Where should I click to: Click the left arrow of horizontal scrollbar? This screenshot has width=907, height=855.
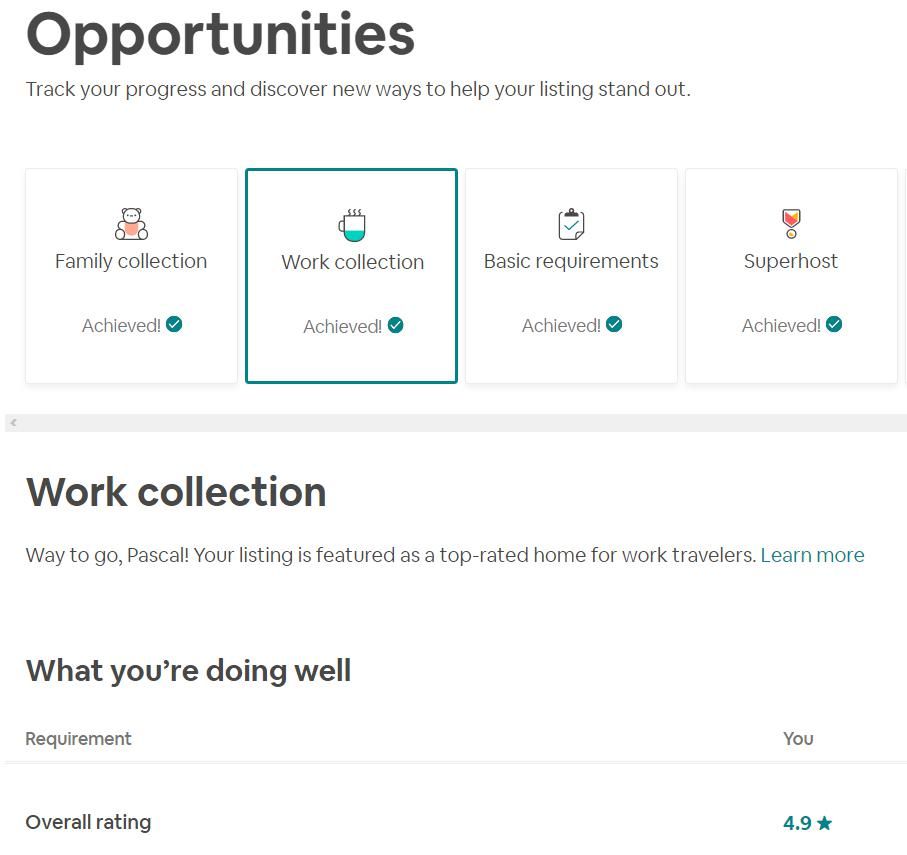tap(13, 423)
